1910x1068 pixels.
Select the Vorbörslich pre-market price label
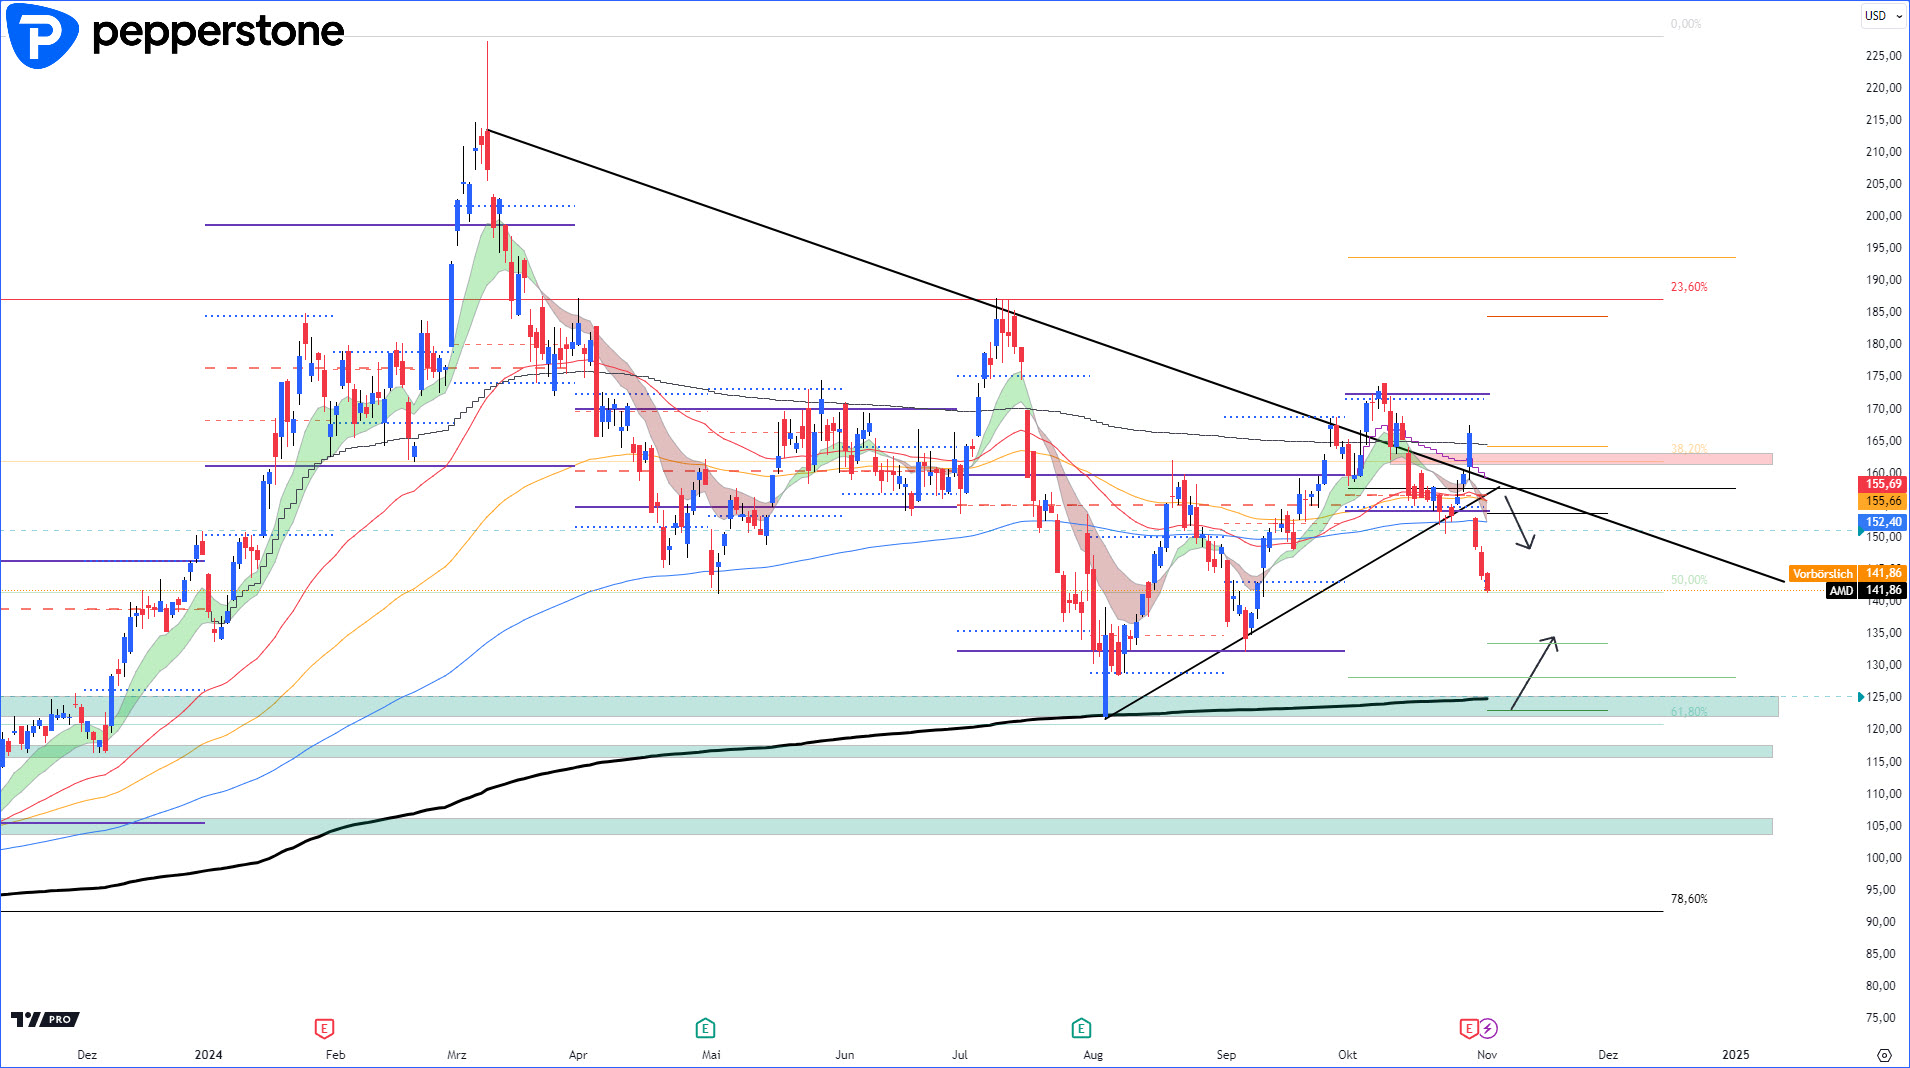coord(1822,574)
